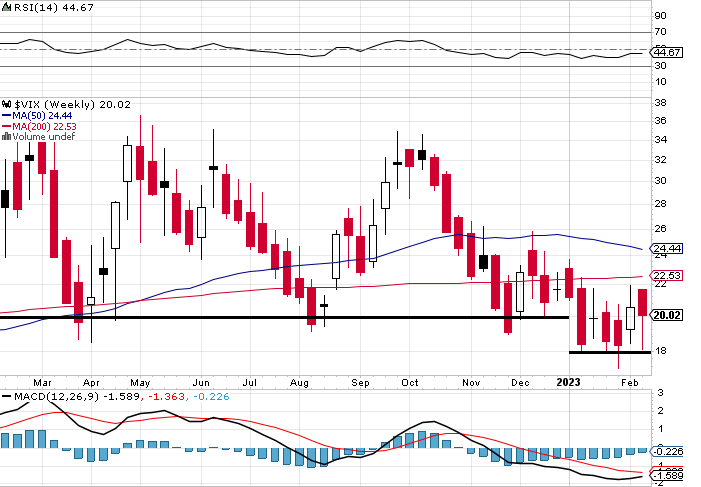Click the 32 price axis label
The image size is (701, 487).
coord(660,160)
